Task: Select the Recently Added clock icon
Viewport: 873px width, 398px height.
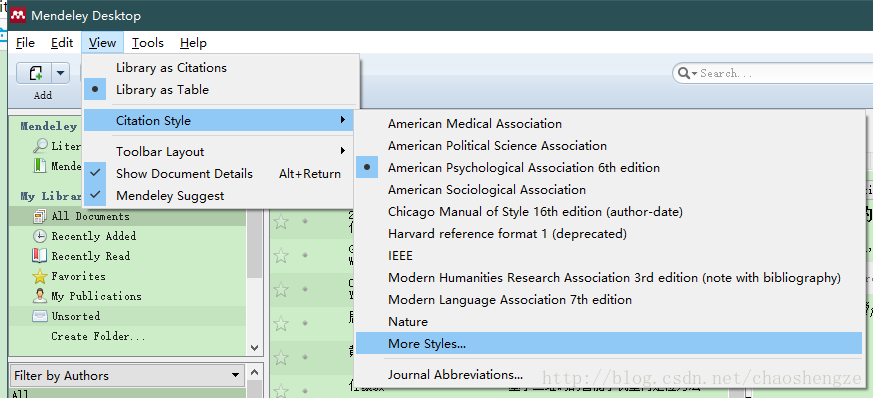Action: pyautogui.click(x=40, y=236)
